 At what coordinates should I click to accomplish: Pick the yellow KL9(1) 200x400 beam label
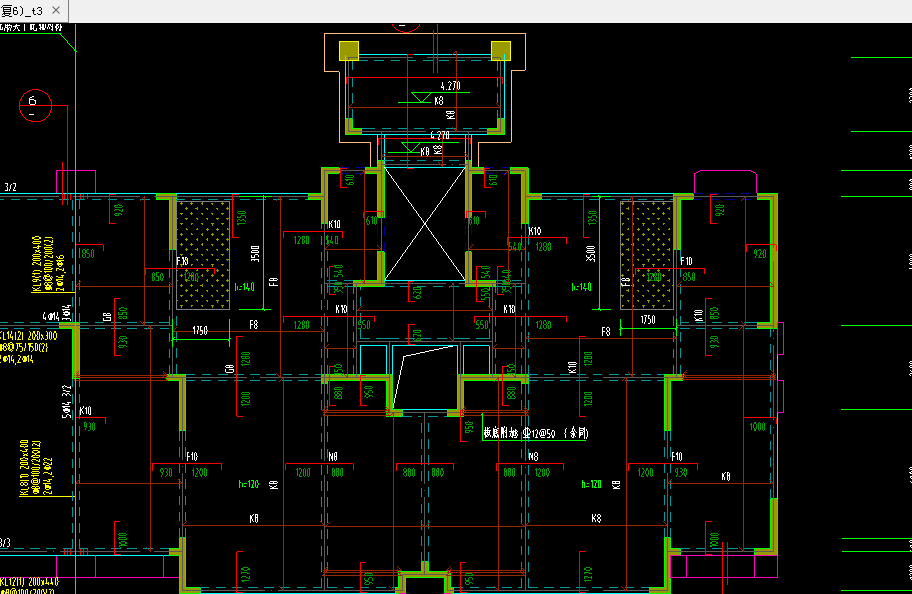[36, 264]
